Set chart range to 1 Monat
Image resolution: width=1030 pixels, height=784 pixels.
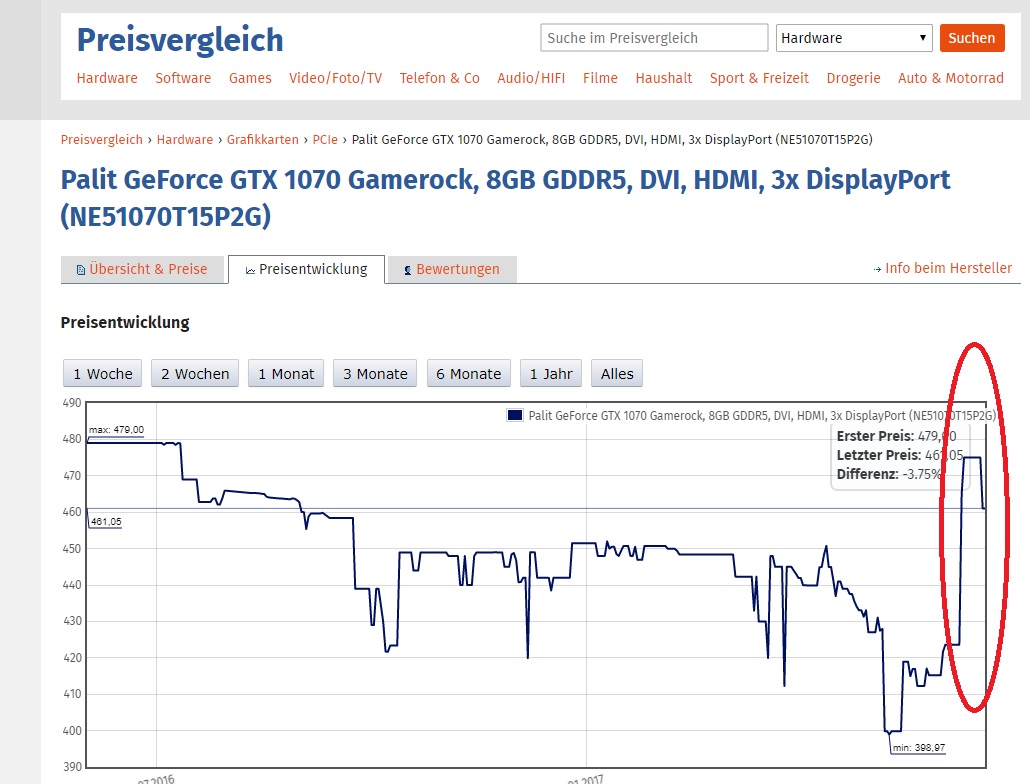(286, 374)
